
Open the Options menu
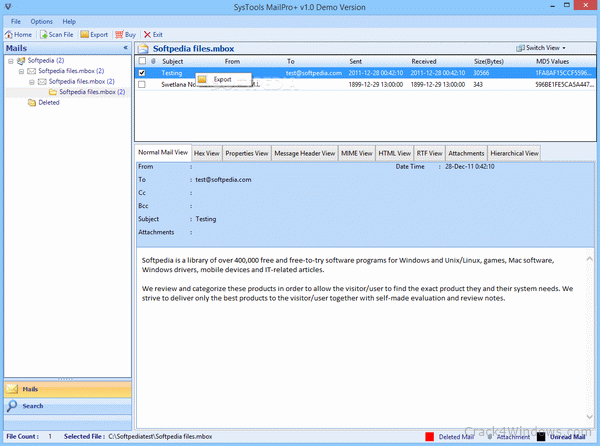[x=41, y=21]
